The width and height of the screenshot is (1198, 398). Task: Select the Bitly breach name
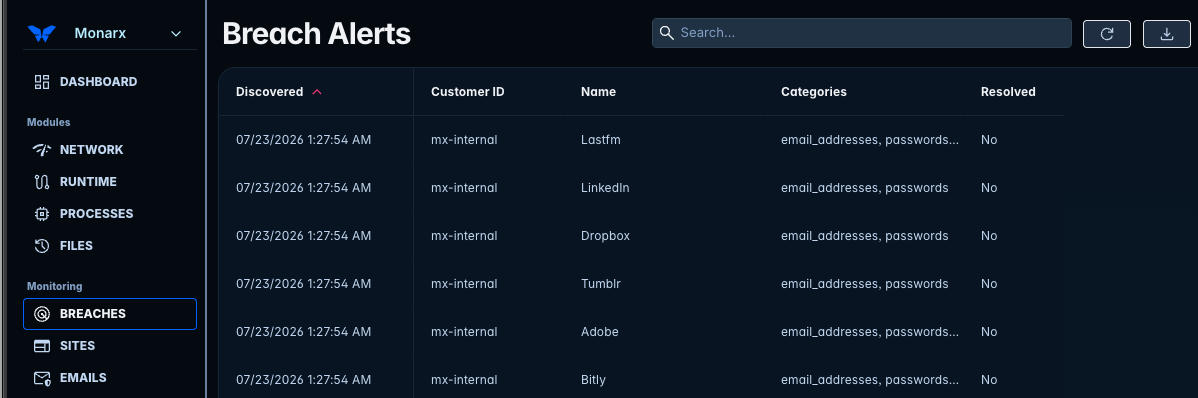594,380
